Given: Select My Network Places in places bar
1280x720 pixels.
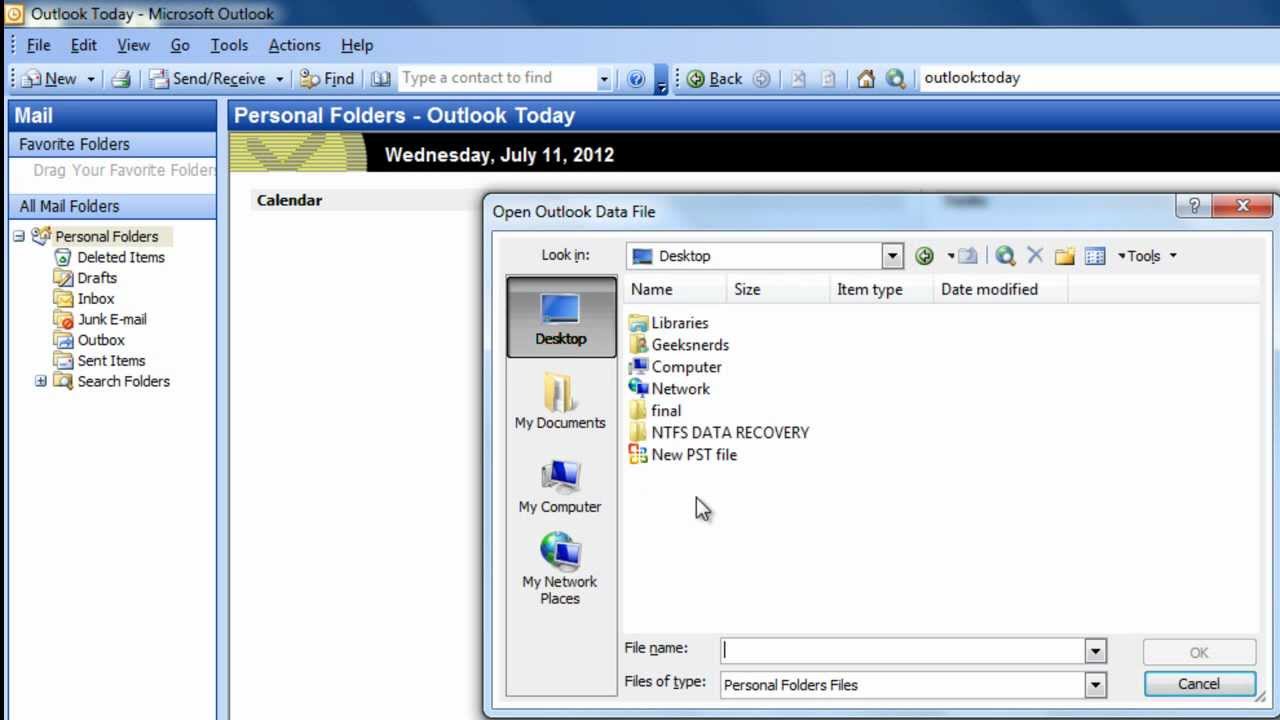Looking at the screenshot, I should click(x=560, y=569).
